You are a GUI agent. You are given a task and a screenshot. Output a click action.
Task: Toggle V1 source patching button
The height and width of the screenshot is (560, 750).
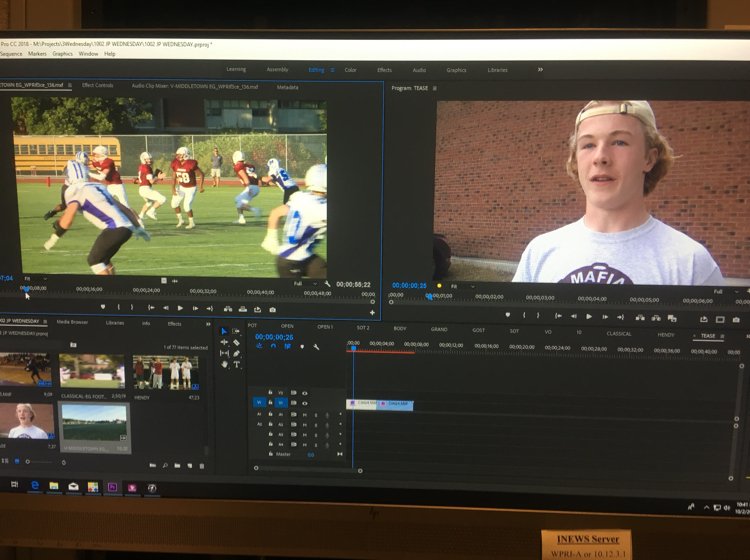pos(259,403)
